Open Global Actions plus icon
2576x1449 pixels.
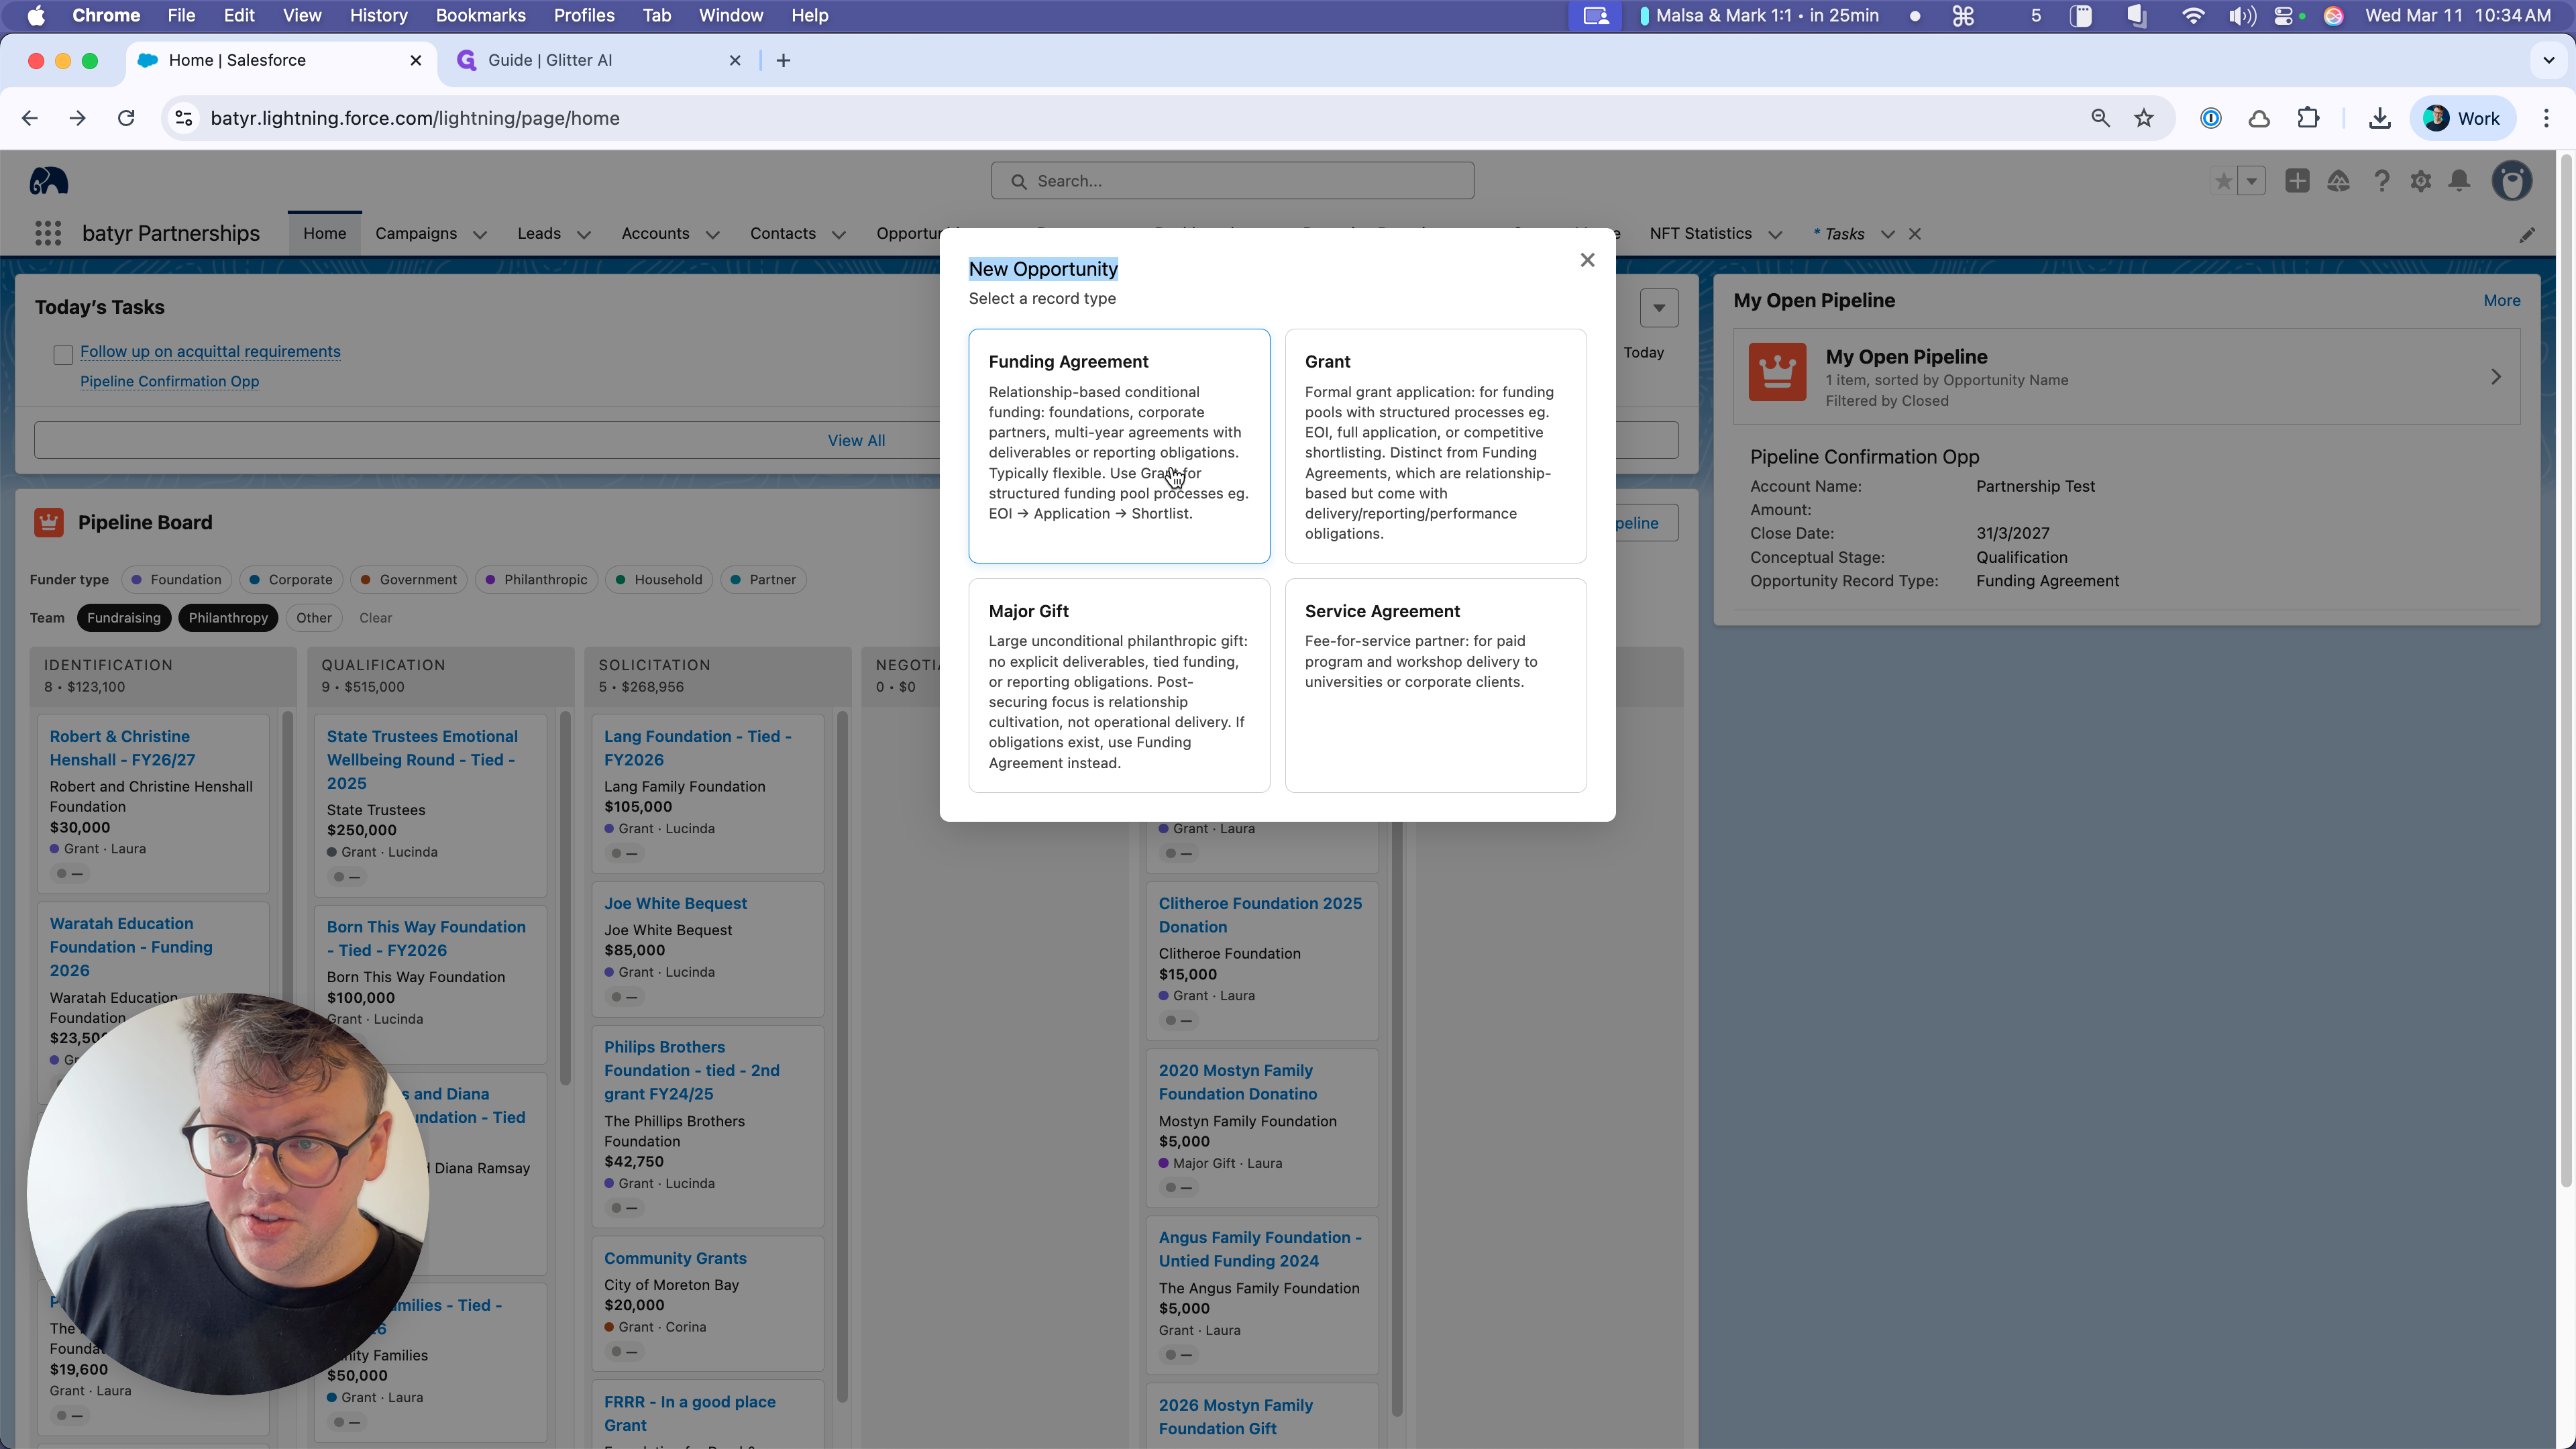tap(2297, 181)
